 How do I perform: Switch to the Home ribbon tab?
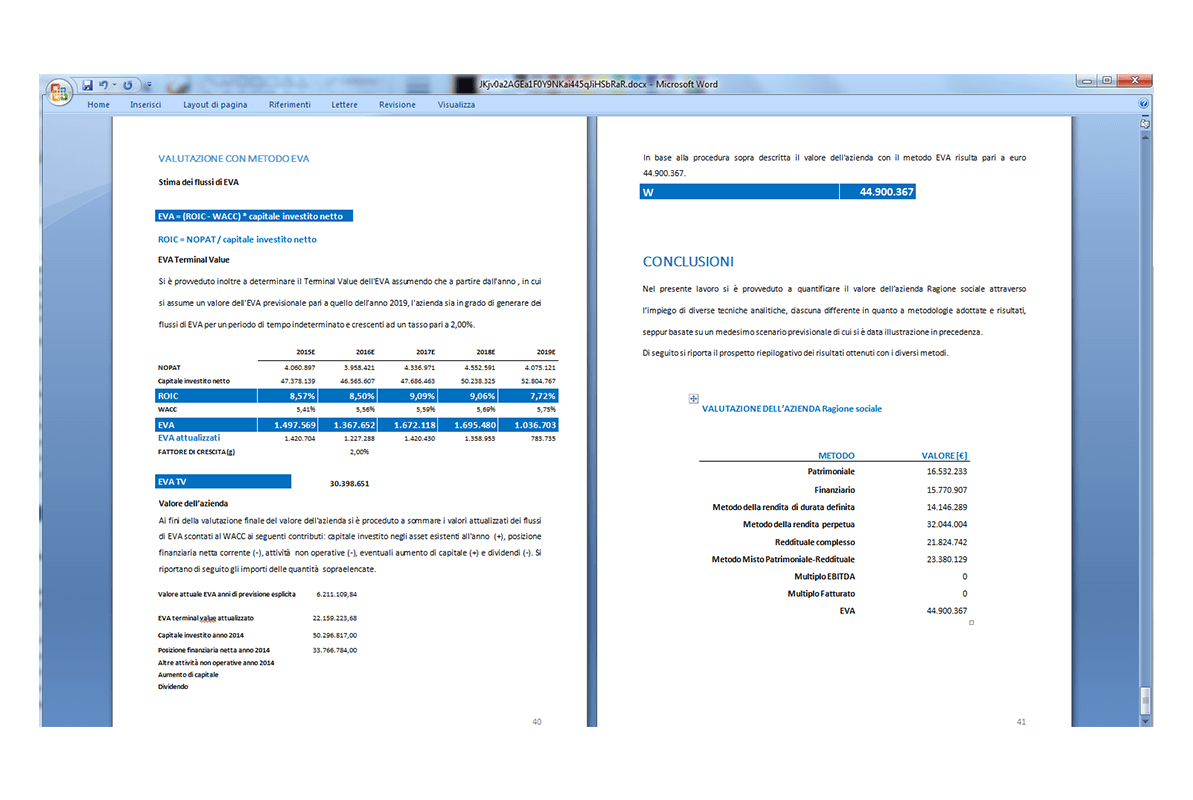[98, 105]
